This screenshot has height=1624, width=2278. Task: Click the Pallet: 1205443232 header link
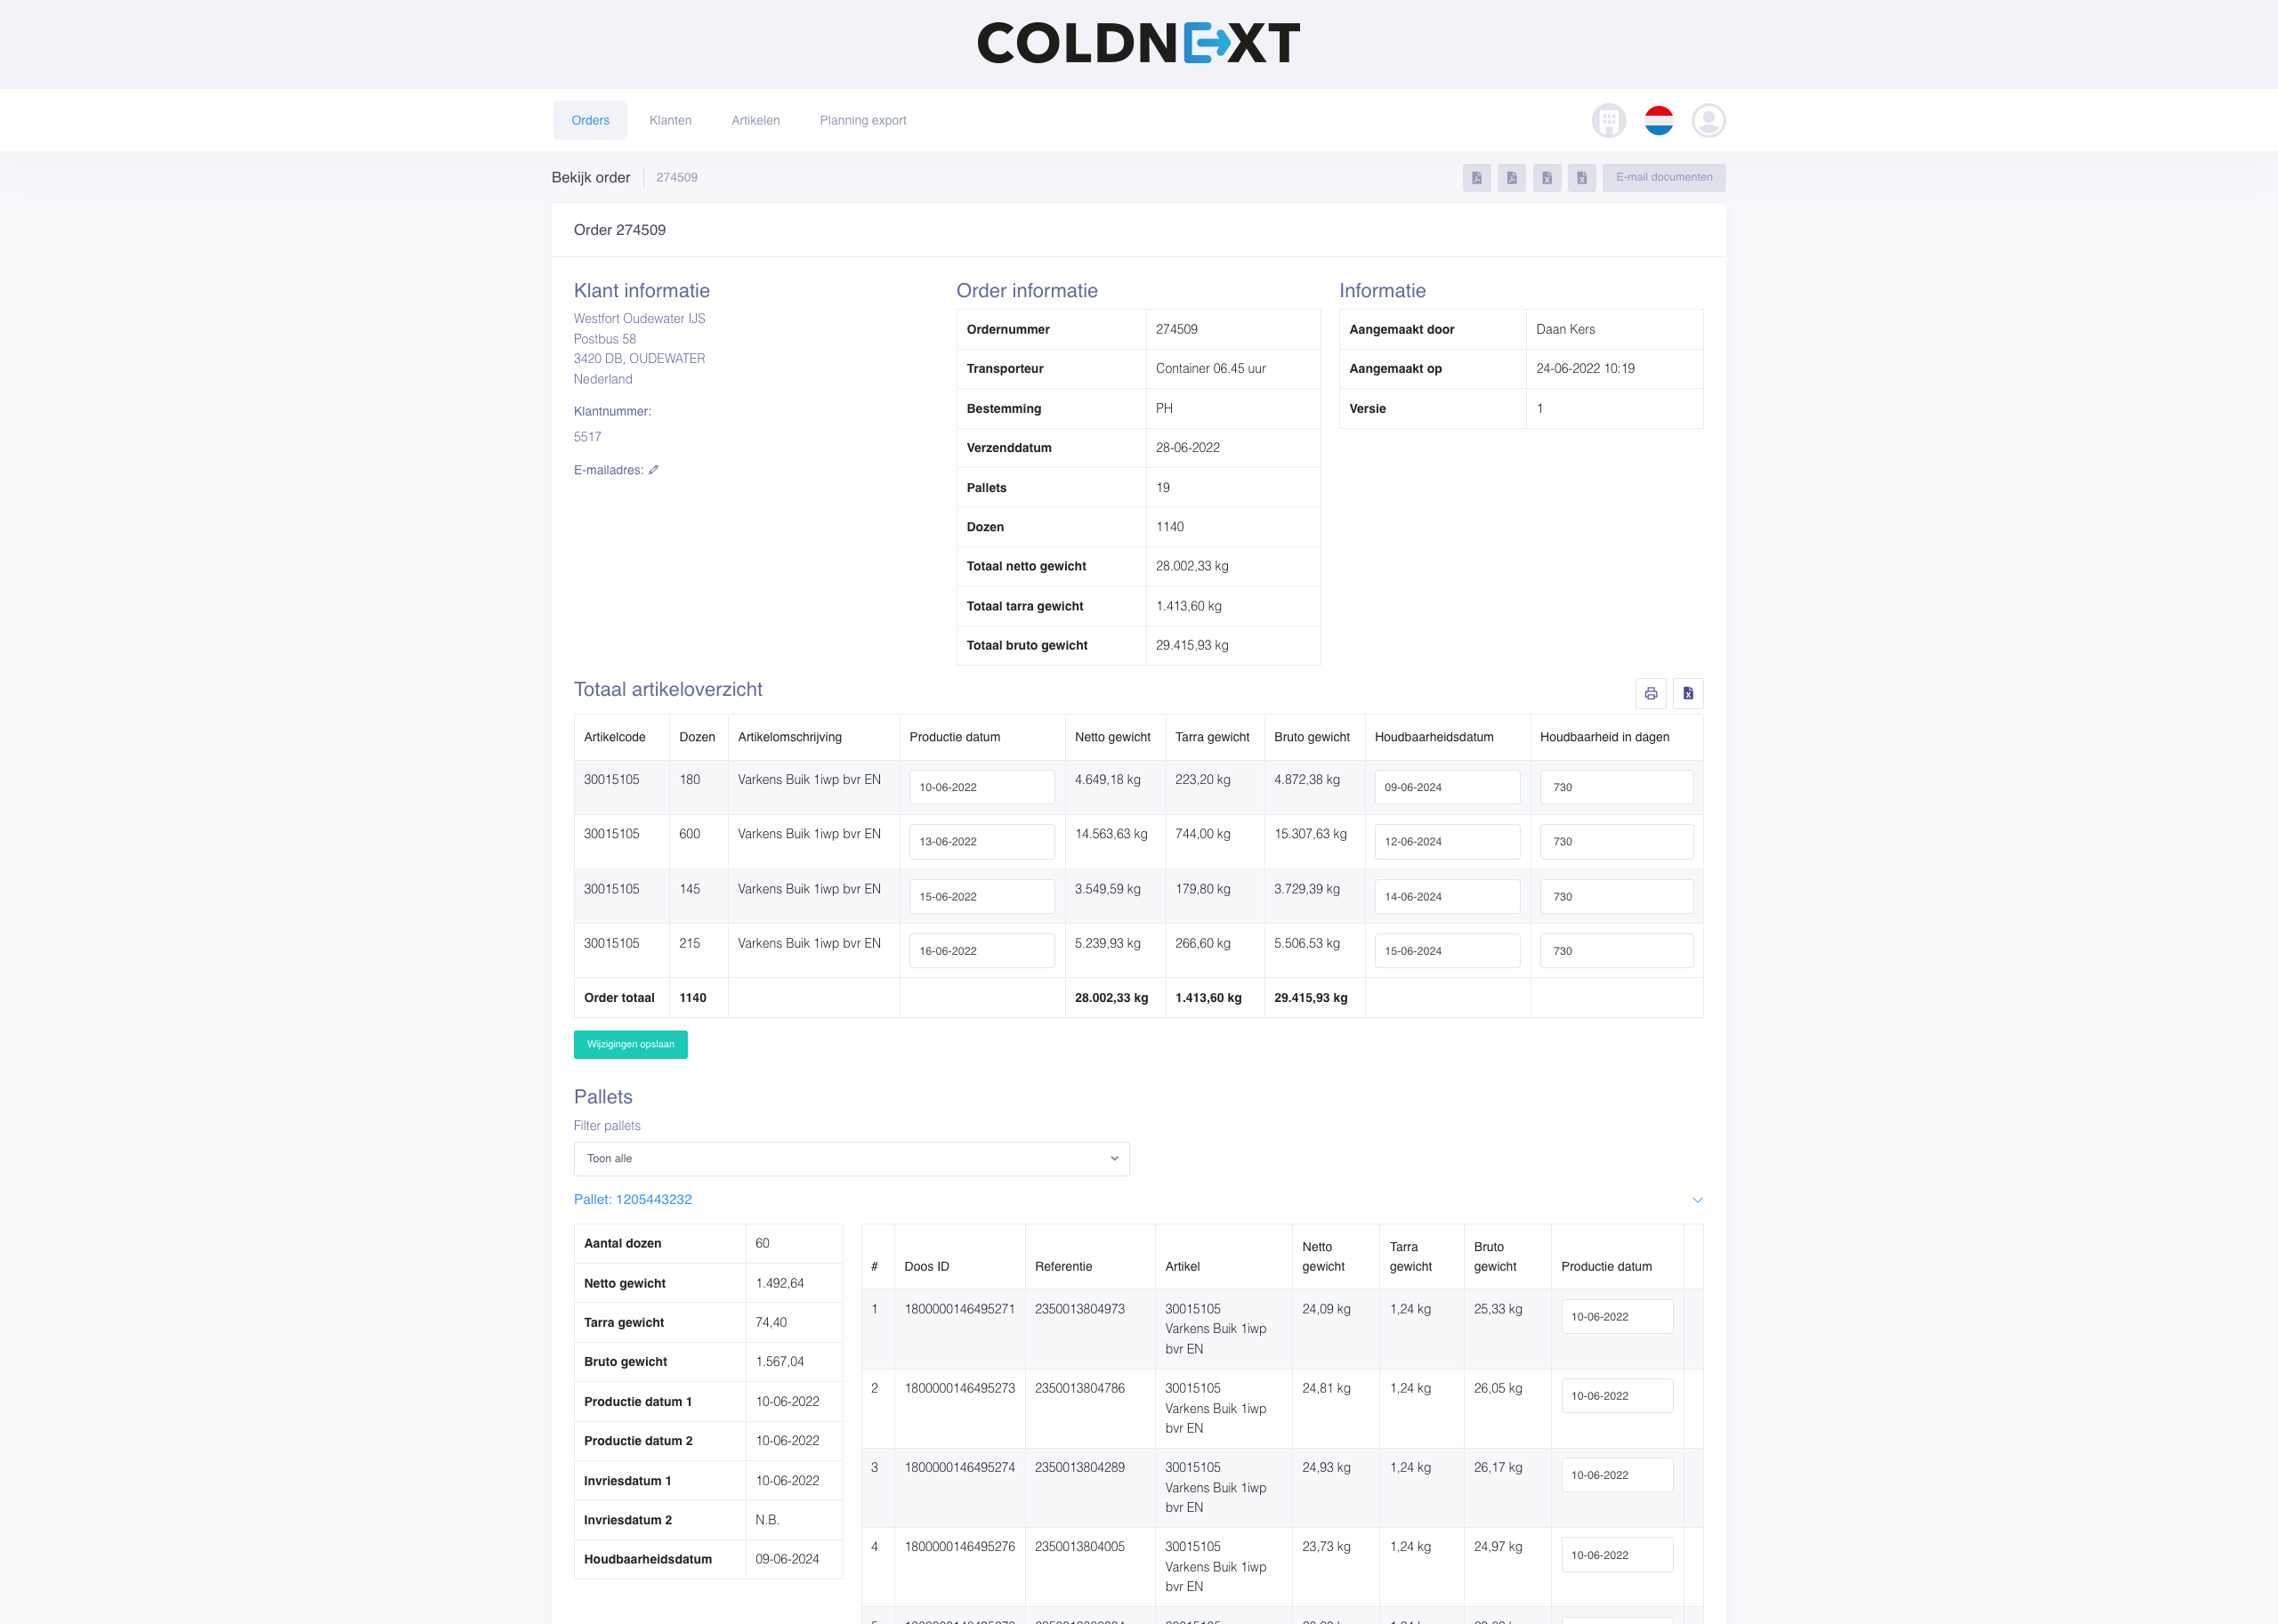(x=632, y=1199)
